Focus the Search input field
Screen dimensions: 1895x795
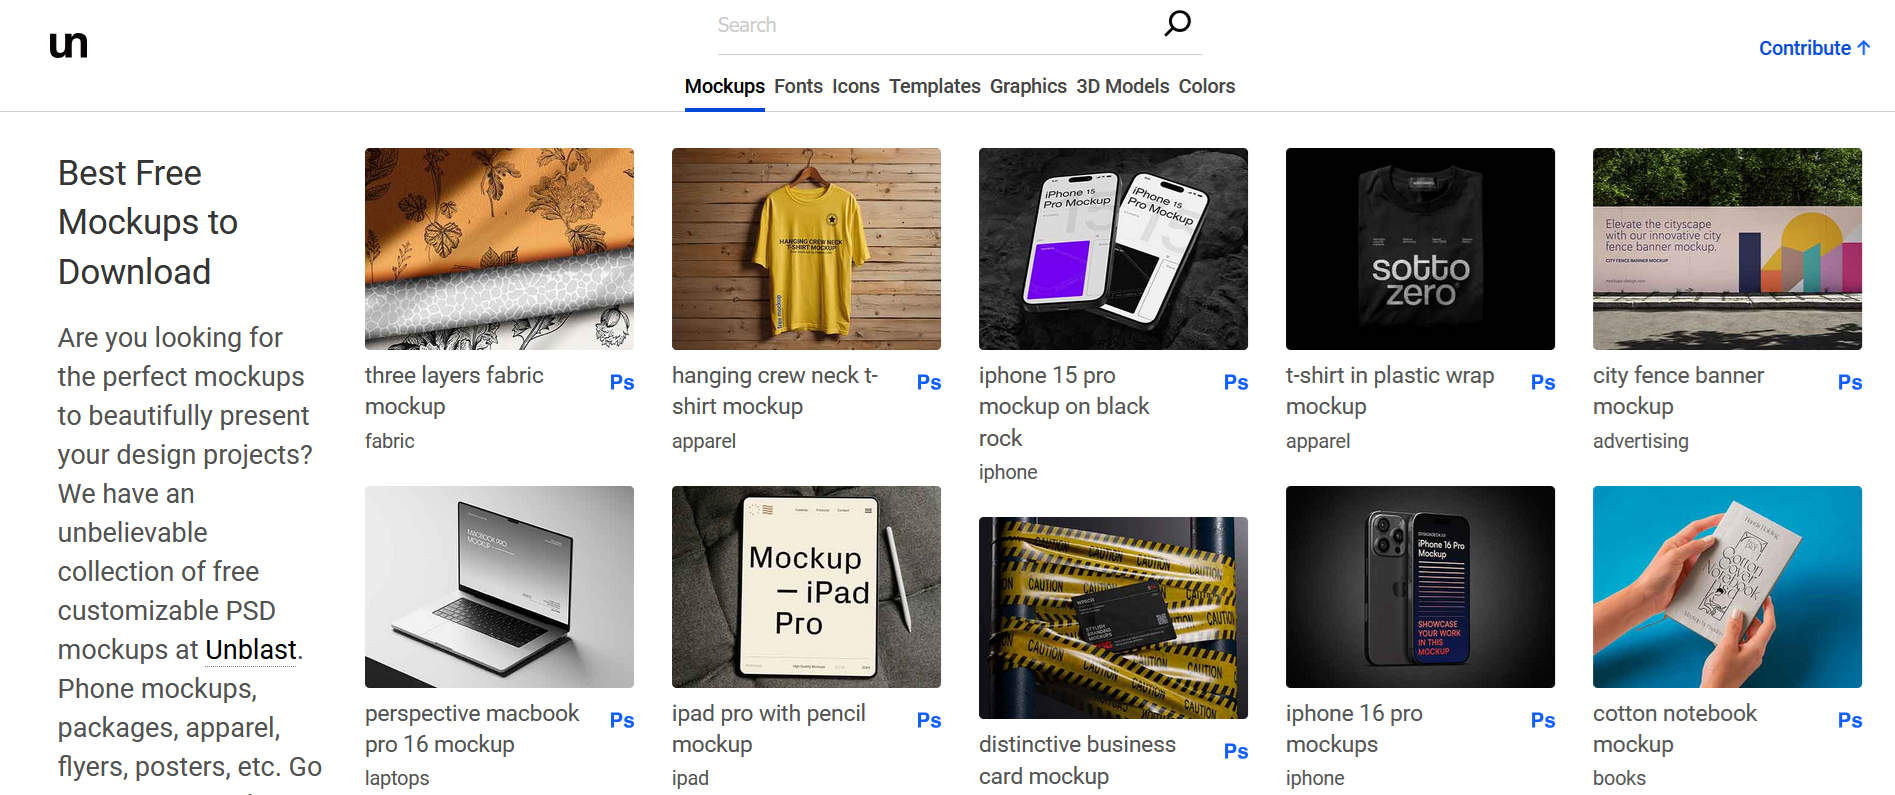pyautogui.click(x=935, y=25)
